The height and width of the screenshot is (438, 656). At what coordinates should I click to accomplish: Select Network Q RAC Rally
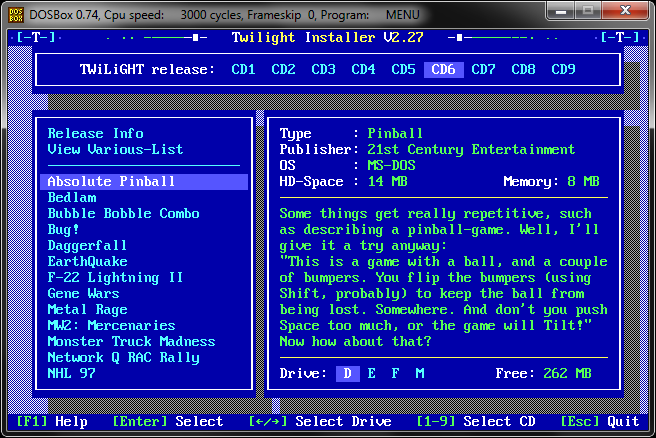coord(123,358)
